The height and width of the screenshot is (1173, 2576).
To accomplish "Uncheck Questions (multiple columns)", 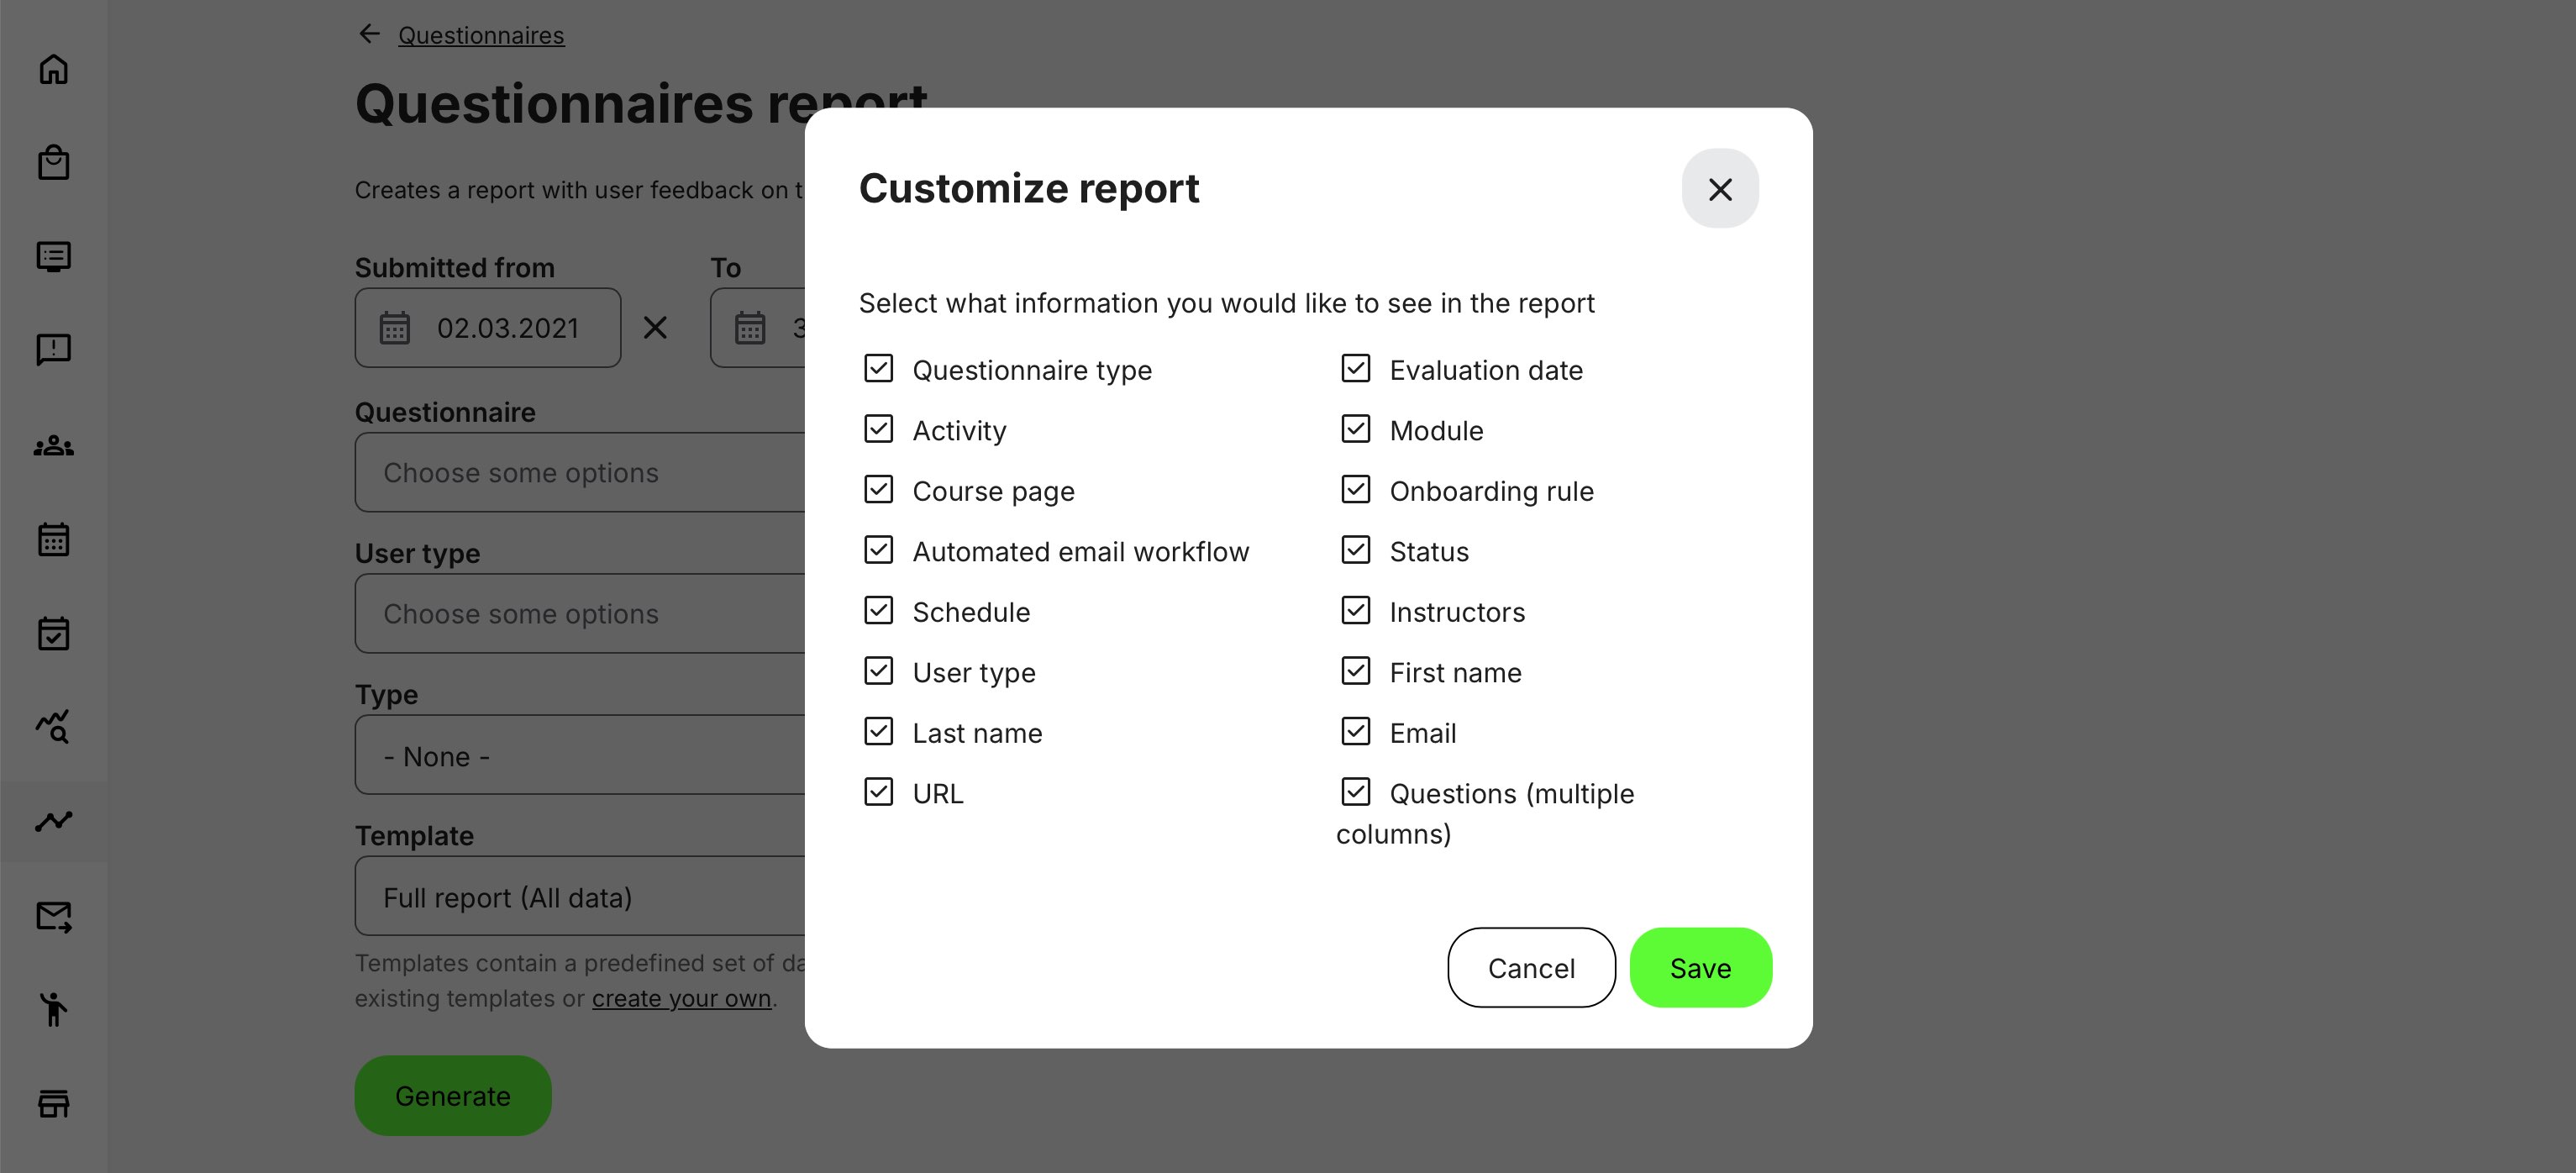I will click(x=1355, y=792).
